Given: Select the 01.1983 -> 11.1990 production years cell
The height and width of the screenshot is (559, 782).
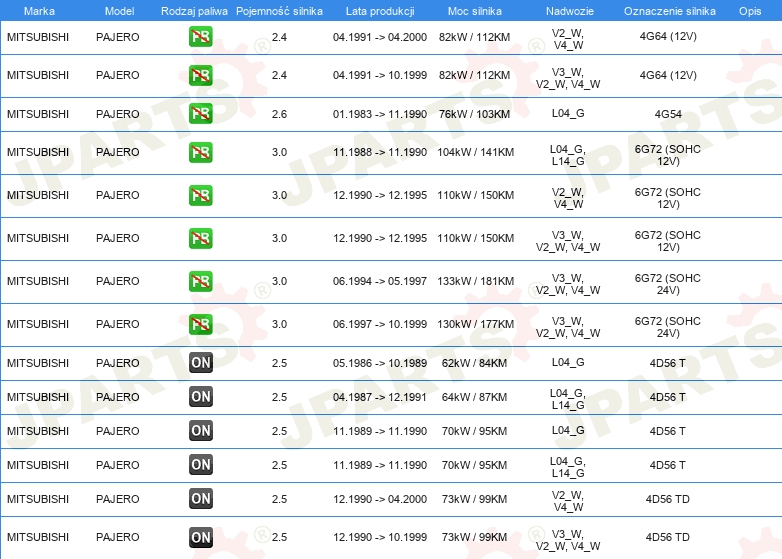Looking at the screenshot, I should [x=380, y=114].
